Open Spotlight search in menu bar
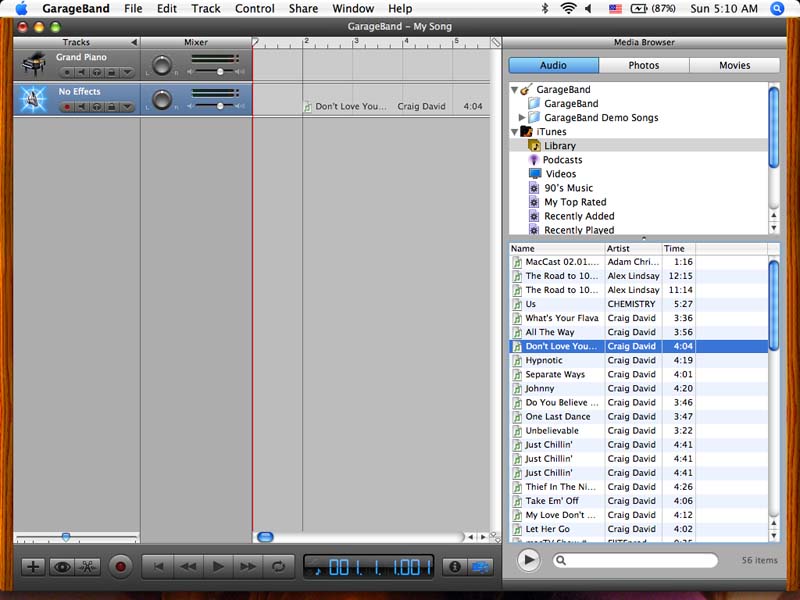 point(777,9)
